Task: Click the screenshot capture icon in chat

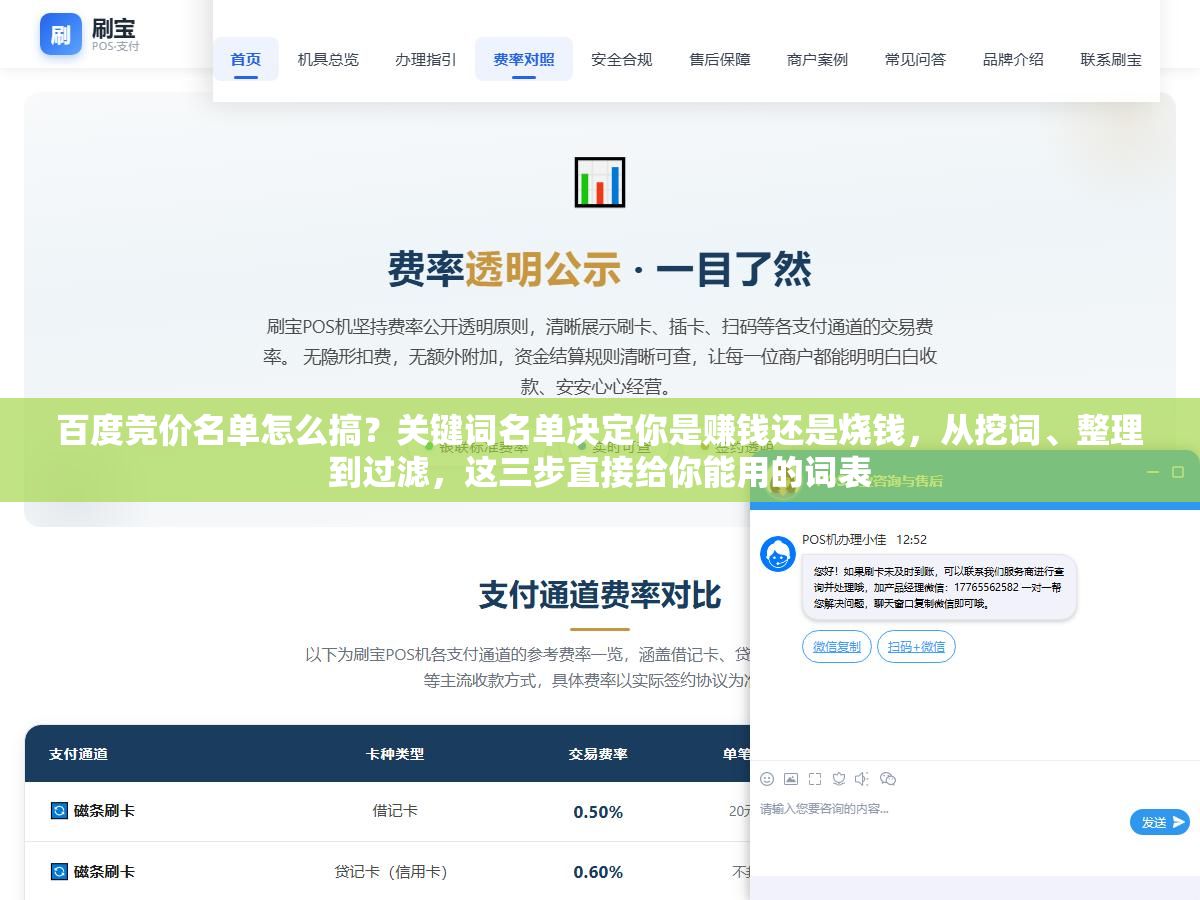Action: coord(815,778)
